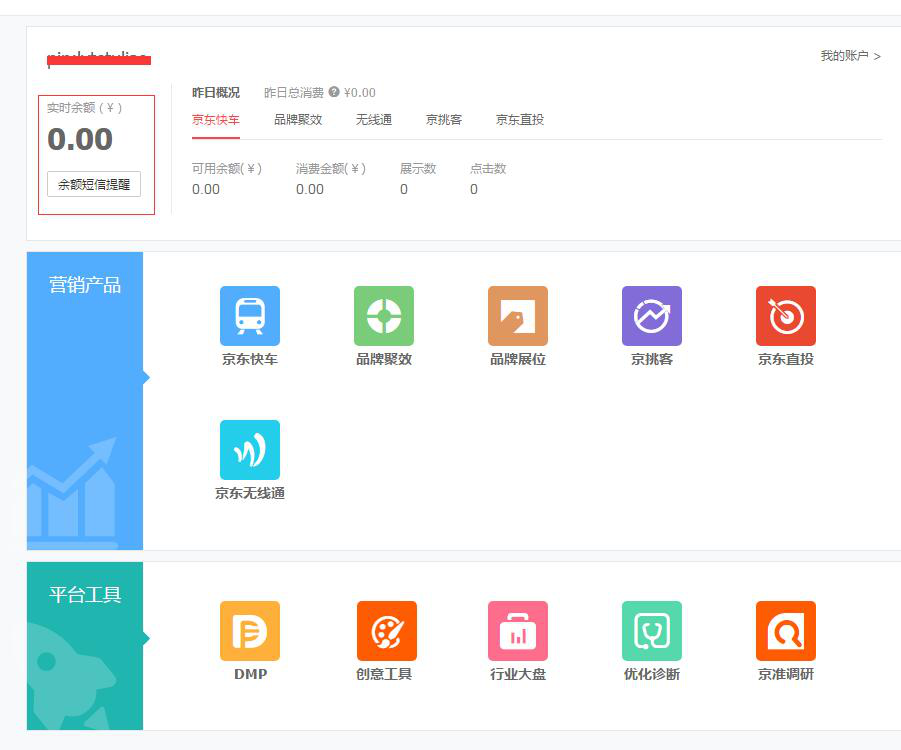The height and width of the screenshot is (750, 901).
Task: Click the green 品牌聚效 icon
Action: pos(384,316)
